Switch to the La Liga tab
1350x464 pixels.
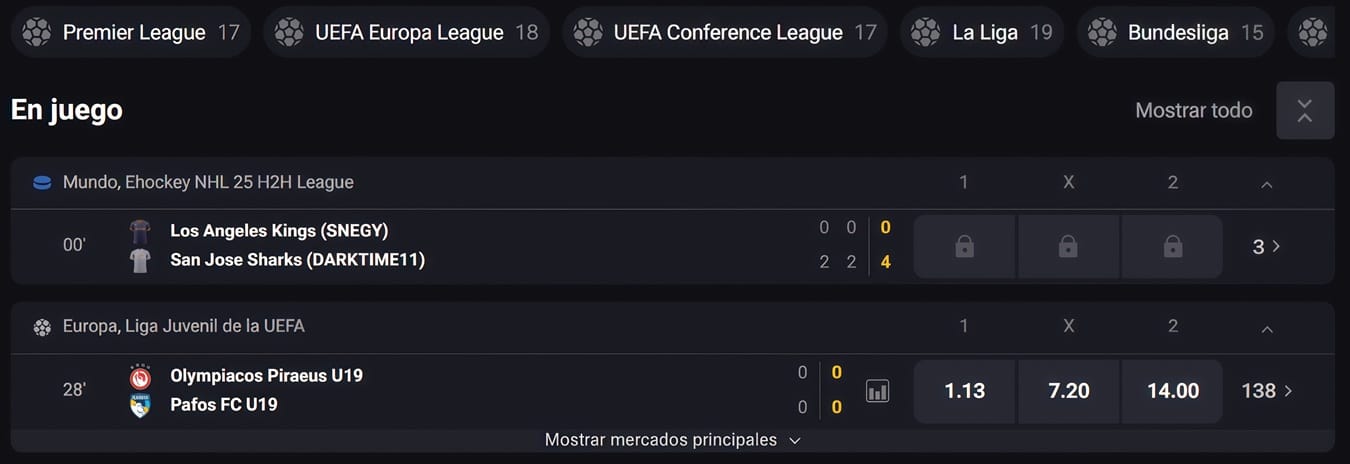tap(982, 32)
